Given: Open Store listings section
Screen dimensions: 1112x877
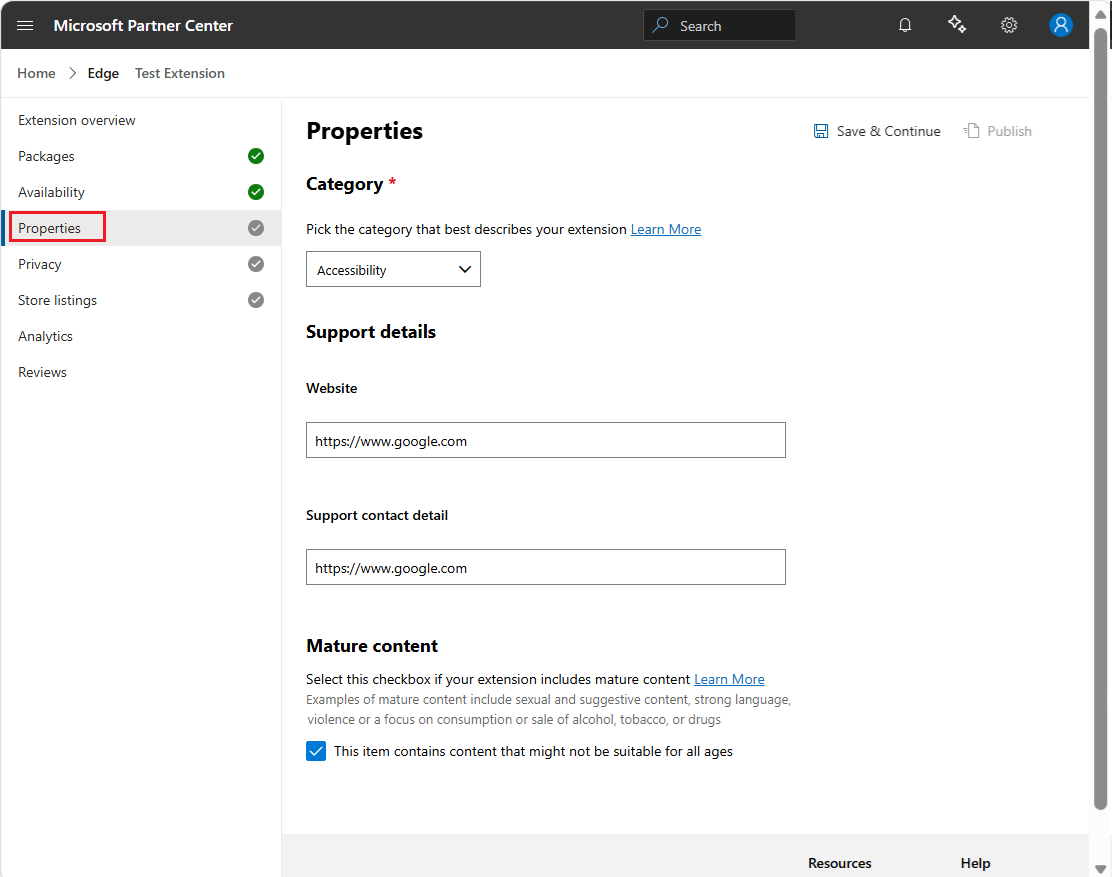Looking at the screenshot, I should click(57, 301).
